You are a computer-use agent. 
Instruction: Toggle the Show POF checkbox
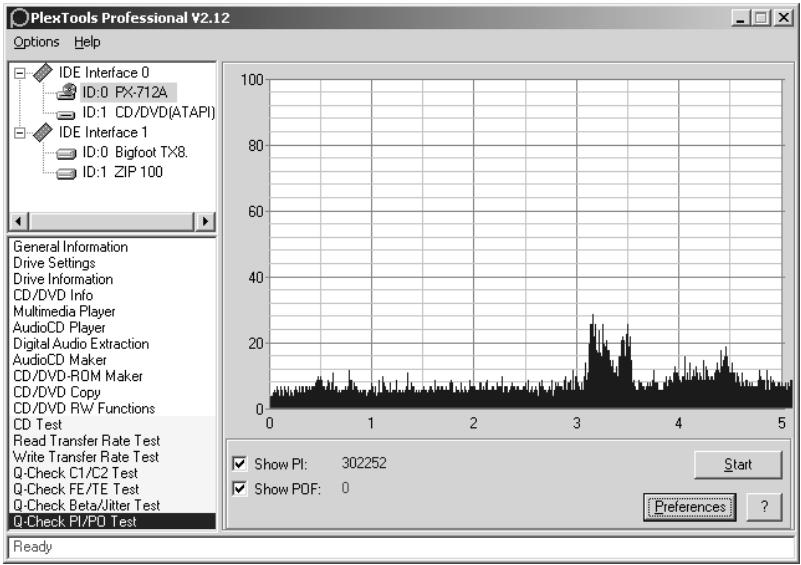239,488
